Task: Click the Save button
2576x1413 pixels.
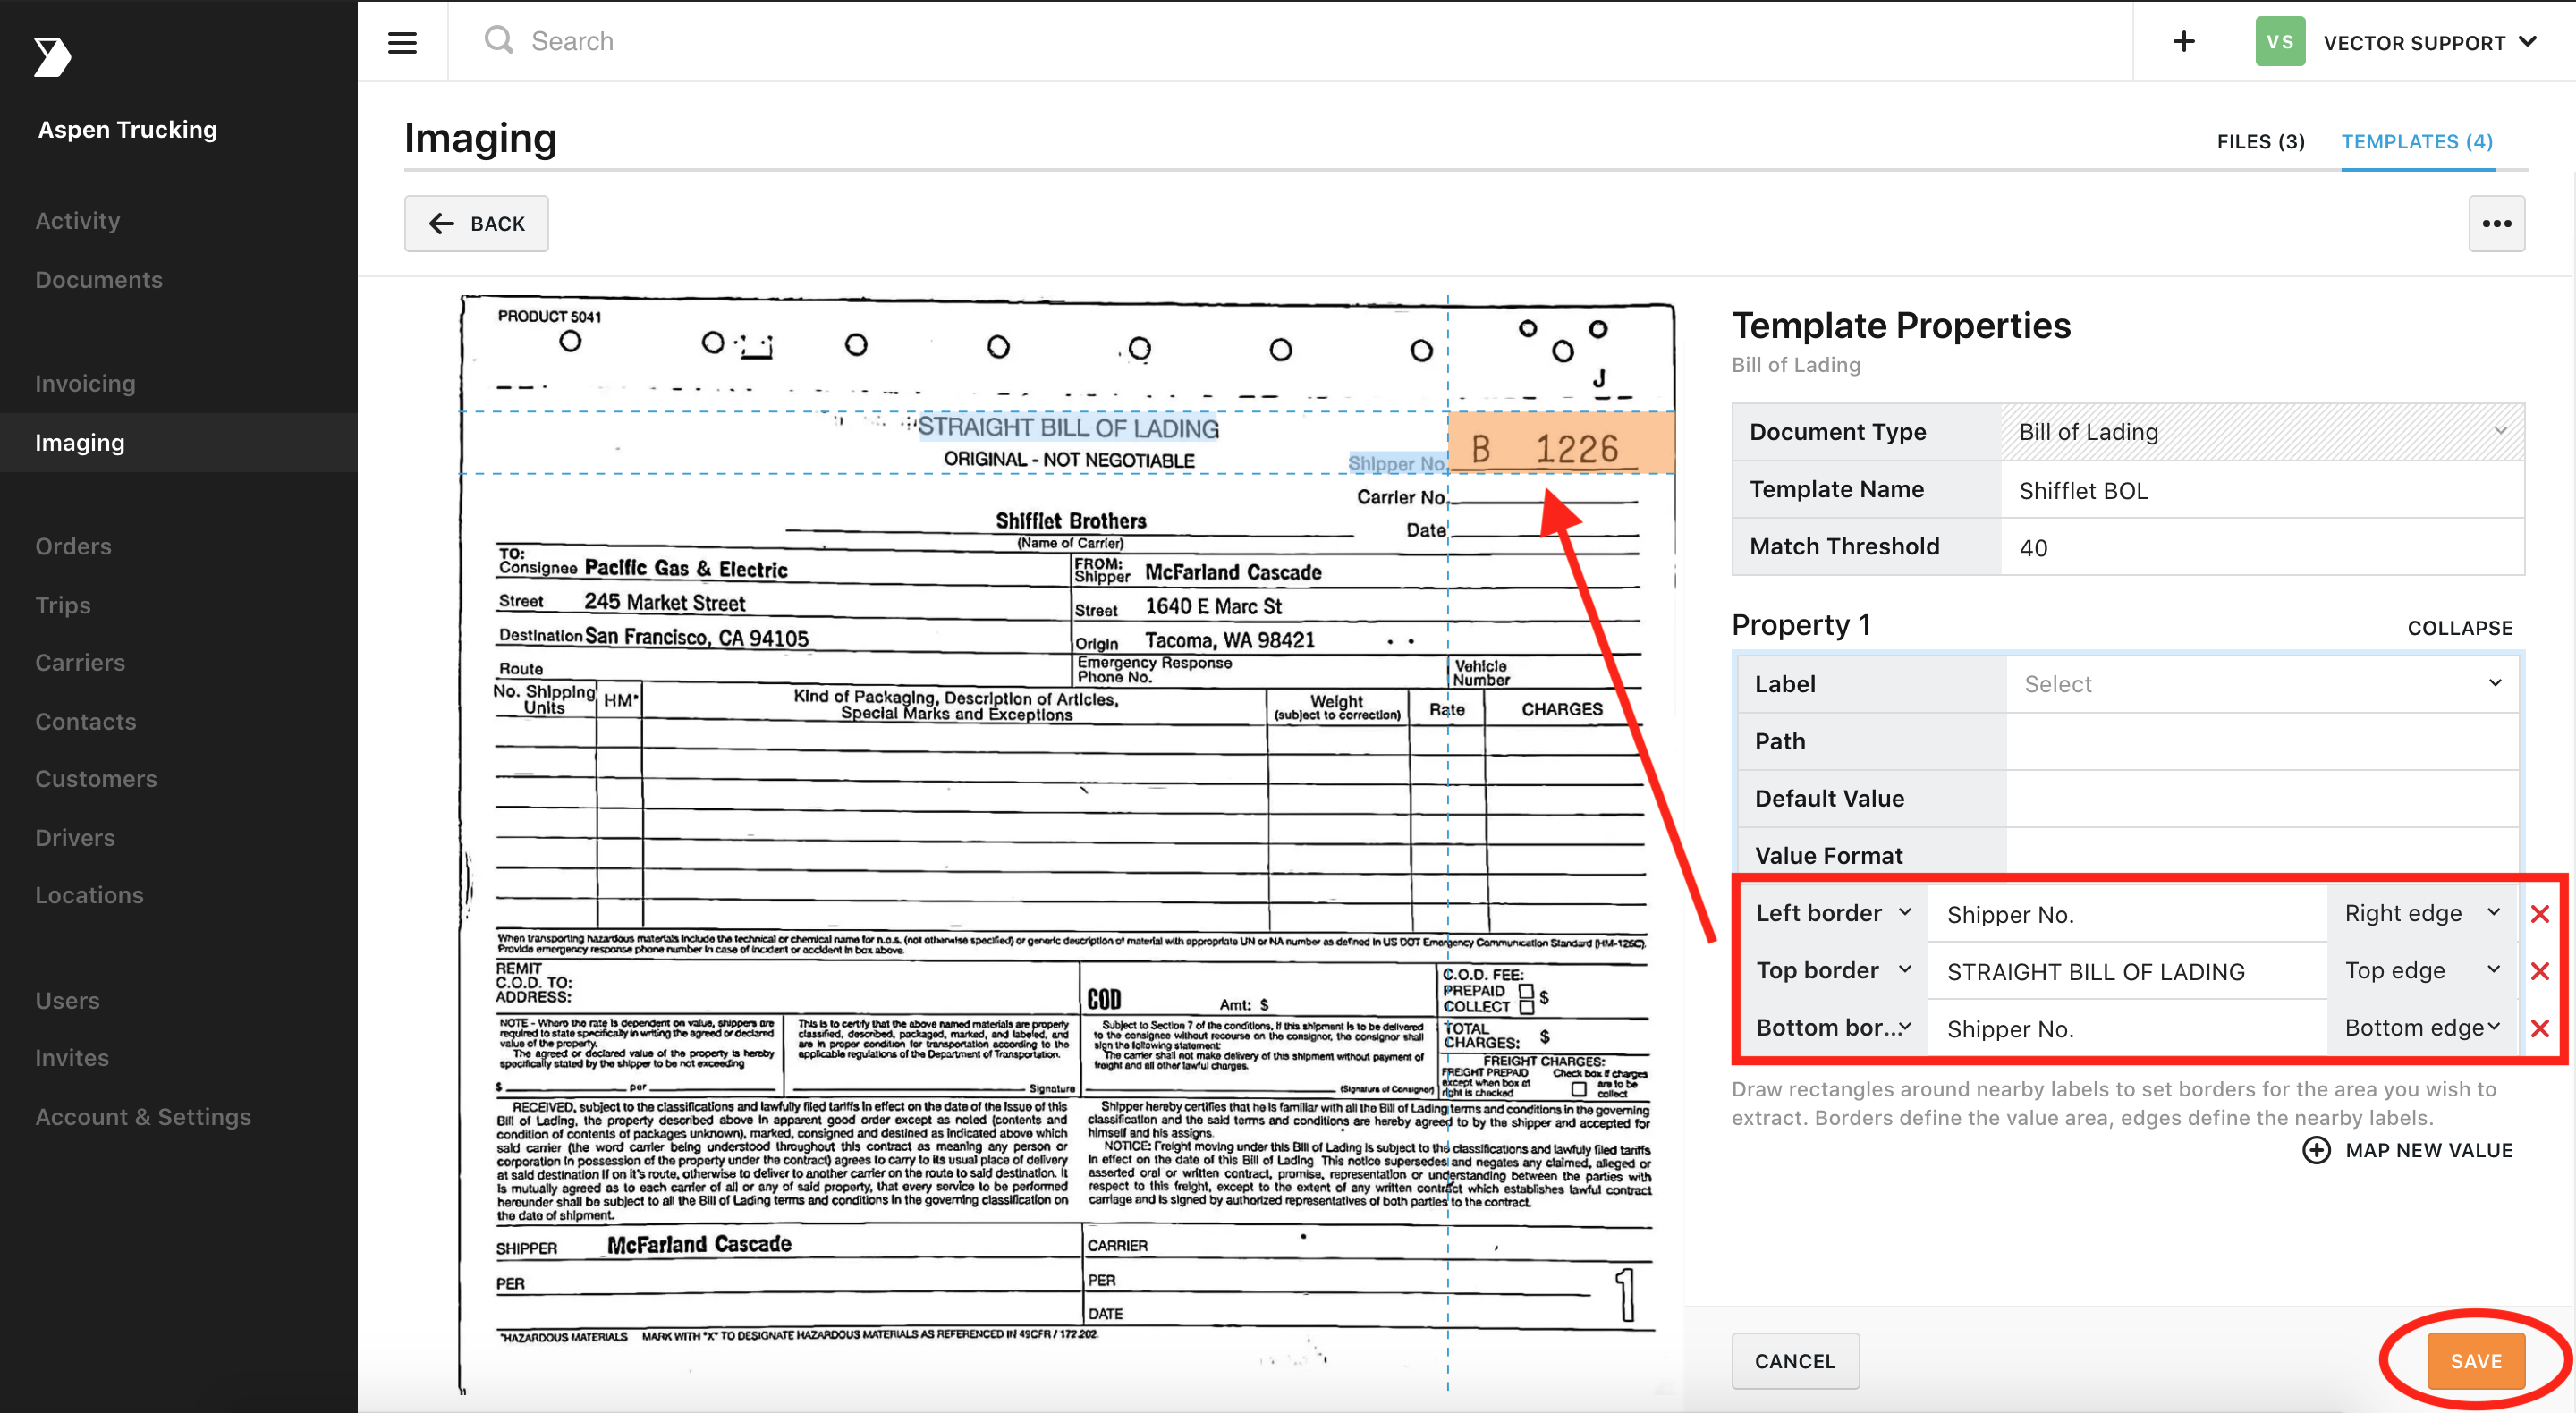Action: (x=2476, y=1361)
